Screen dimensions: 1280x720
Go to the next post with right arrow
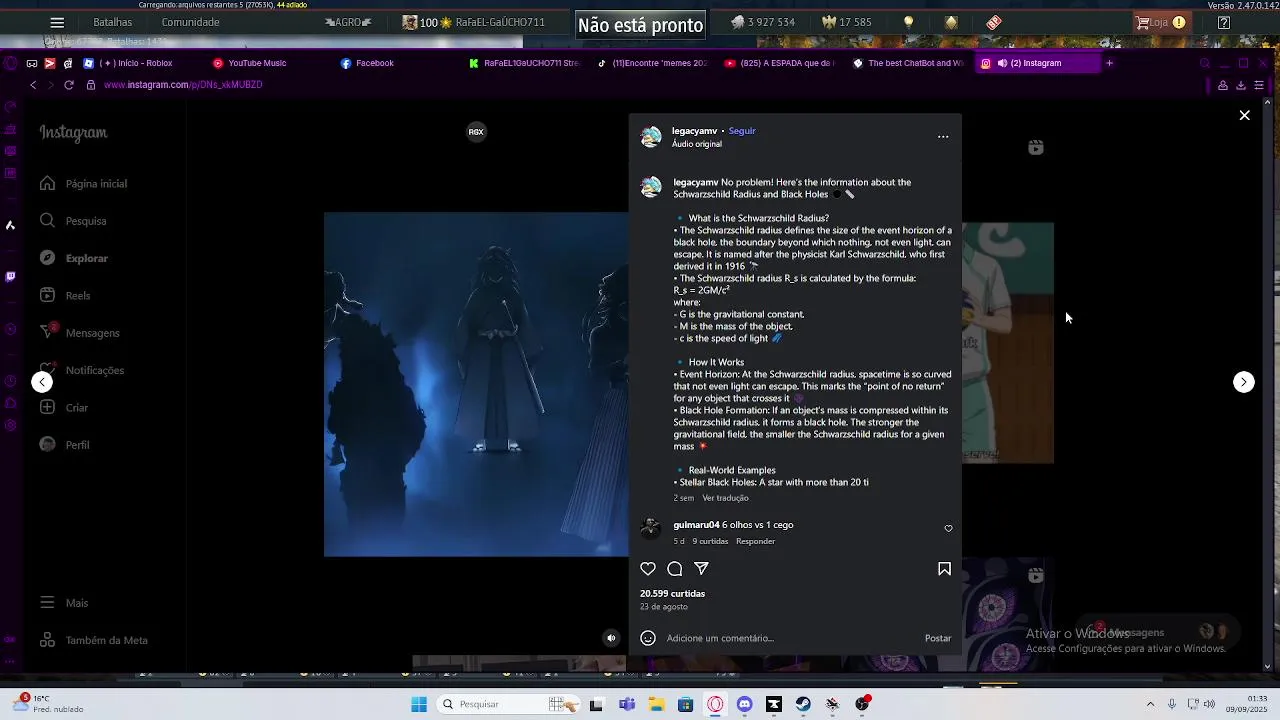[1243, 382]
